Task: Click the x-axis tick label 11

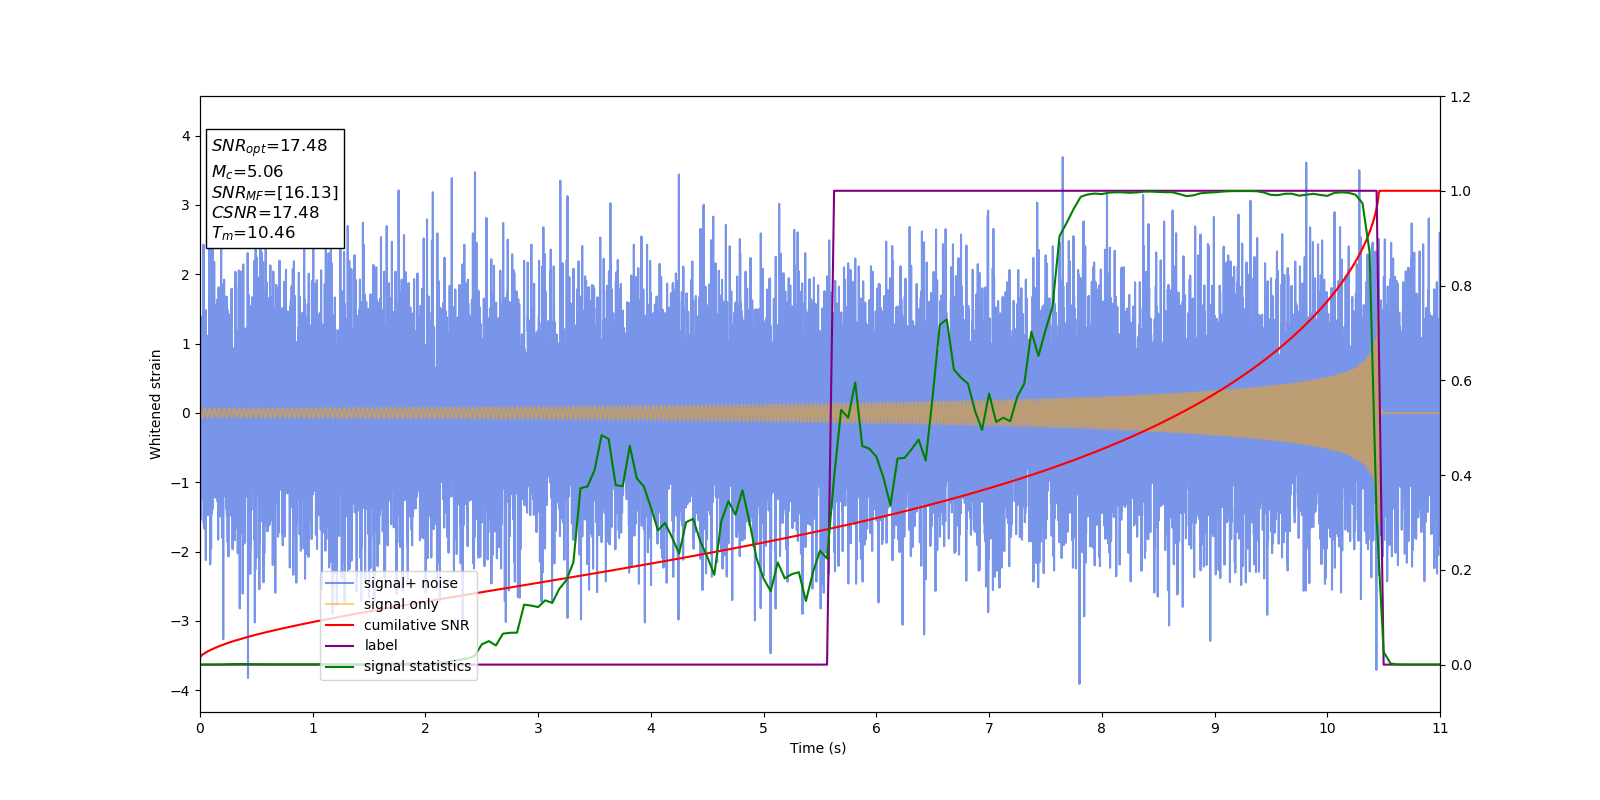Action: [x=1440, y=728]
